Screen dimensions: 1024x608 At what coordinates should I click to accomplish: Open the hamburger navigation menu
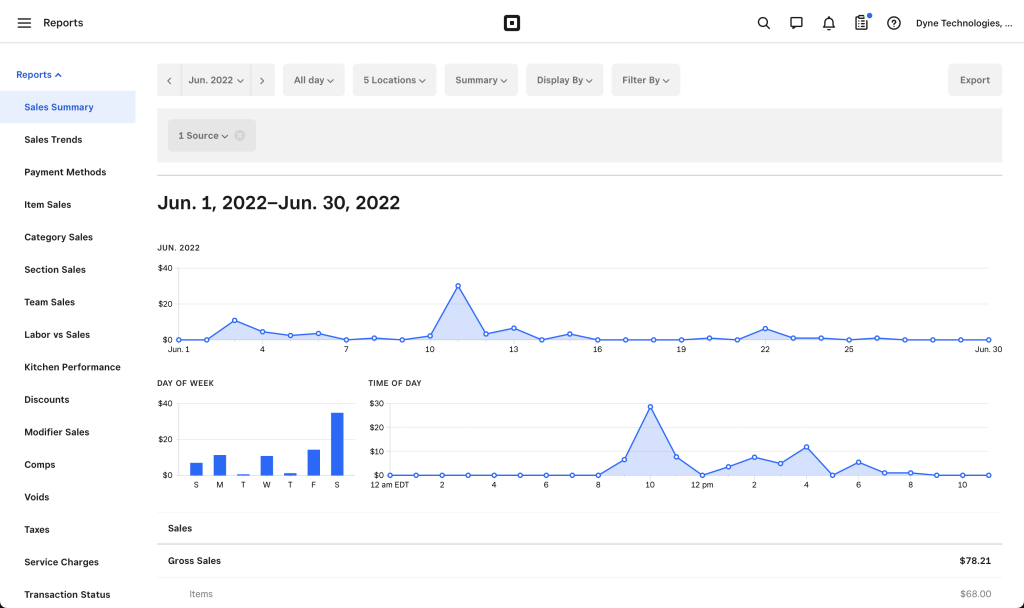pyautogui.click(x=24, y=23)
